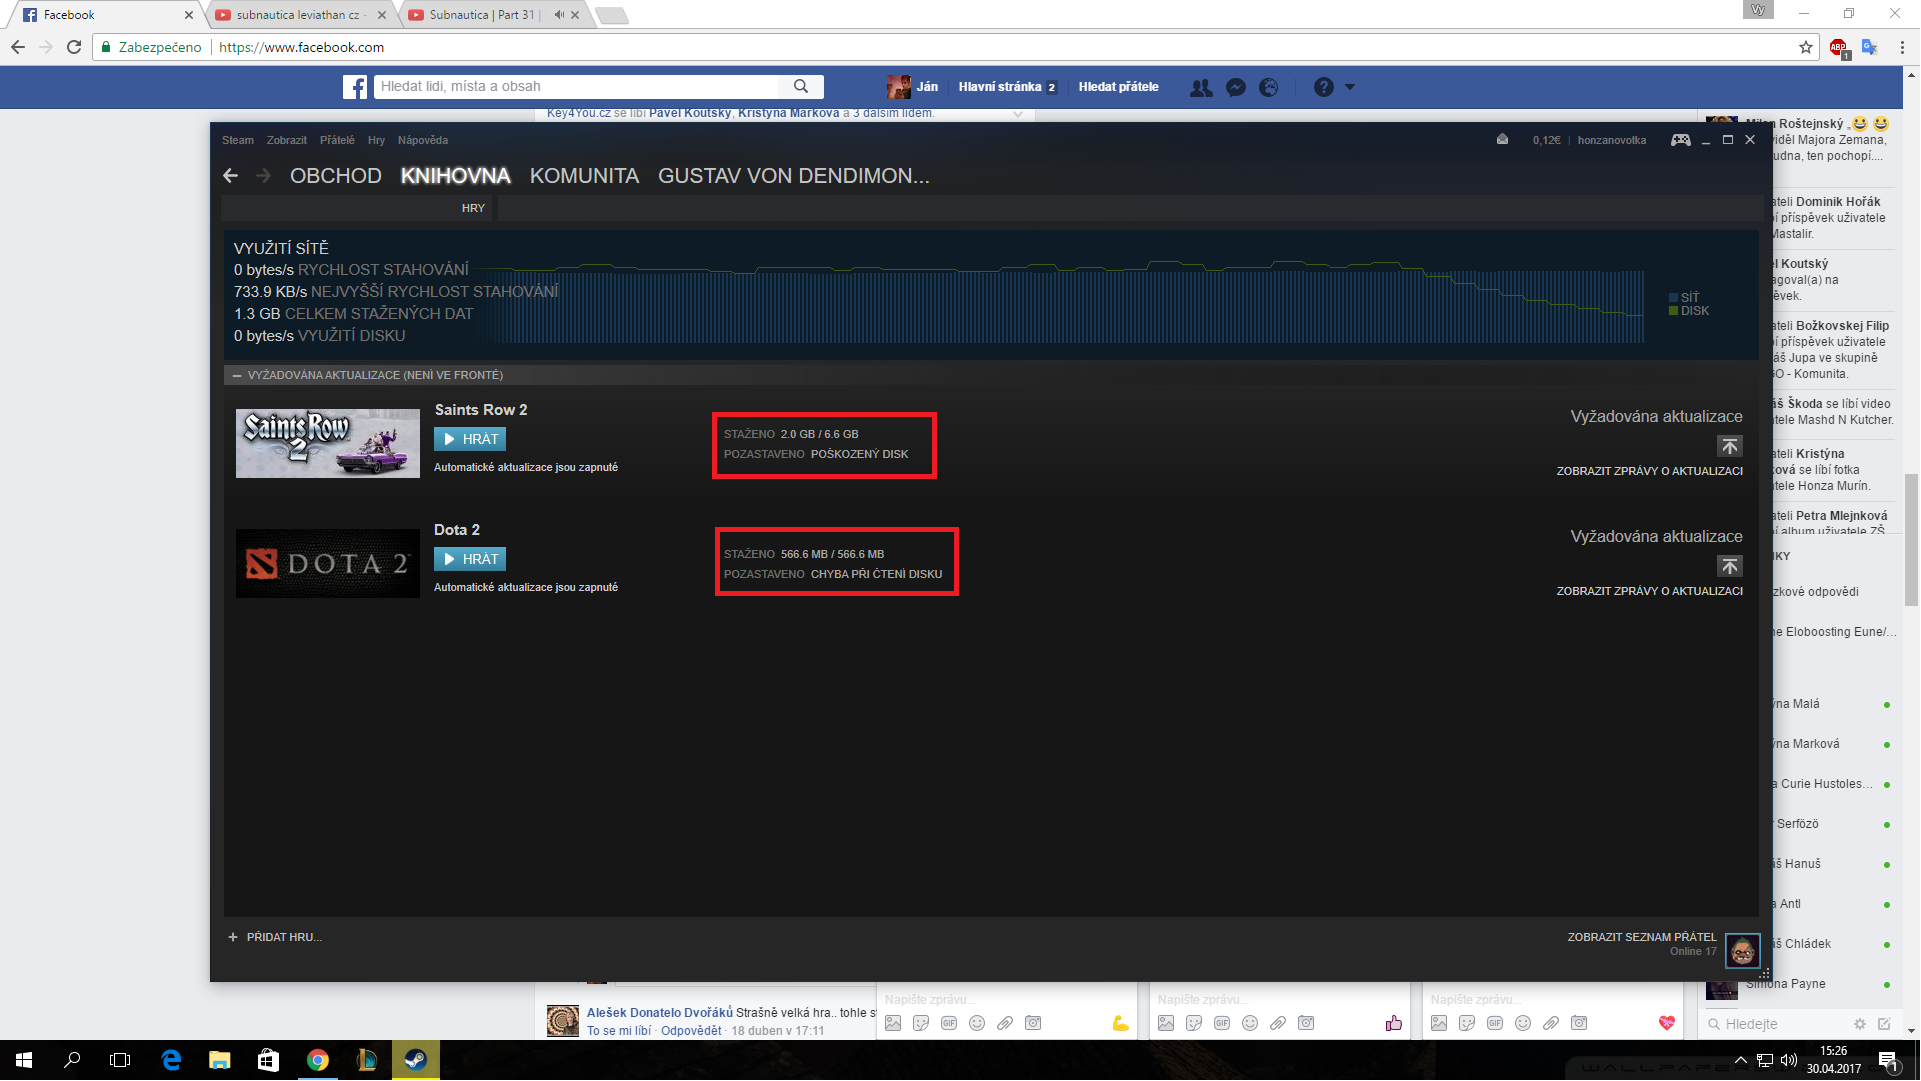
Task: Click PŘIDAT HRU at the bottom
Action: coord(284,937)
